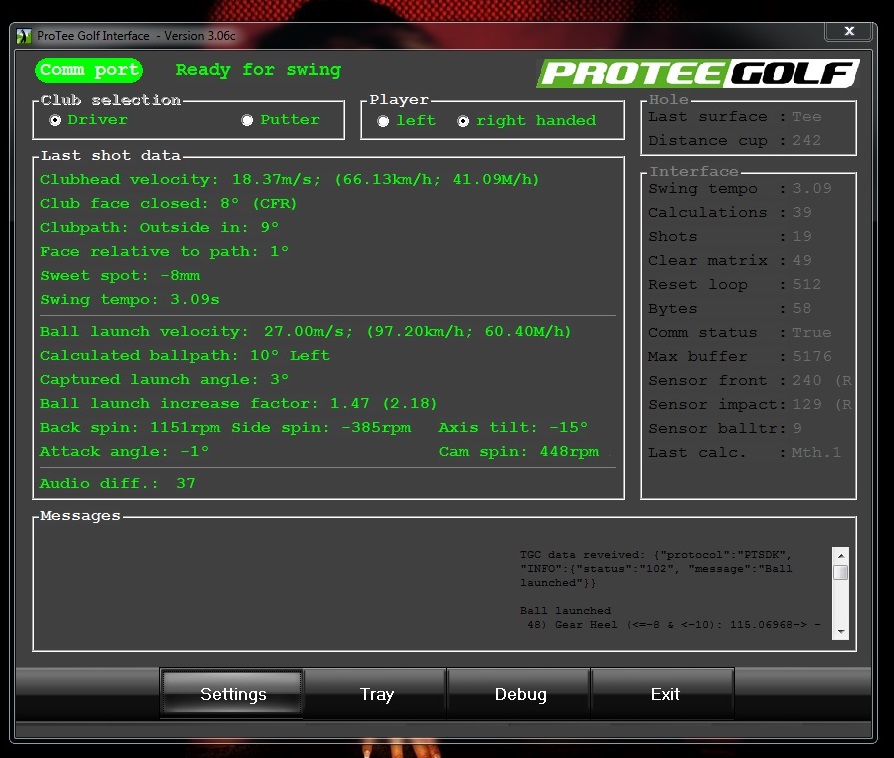Click the 'Sweet spot: -8mm' line
This screenshot has height=758, width=894.
[x=120, y=275]
